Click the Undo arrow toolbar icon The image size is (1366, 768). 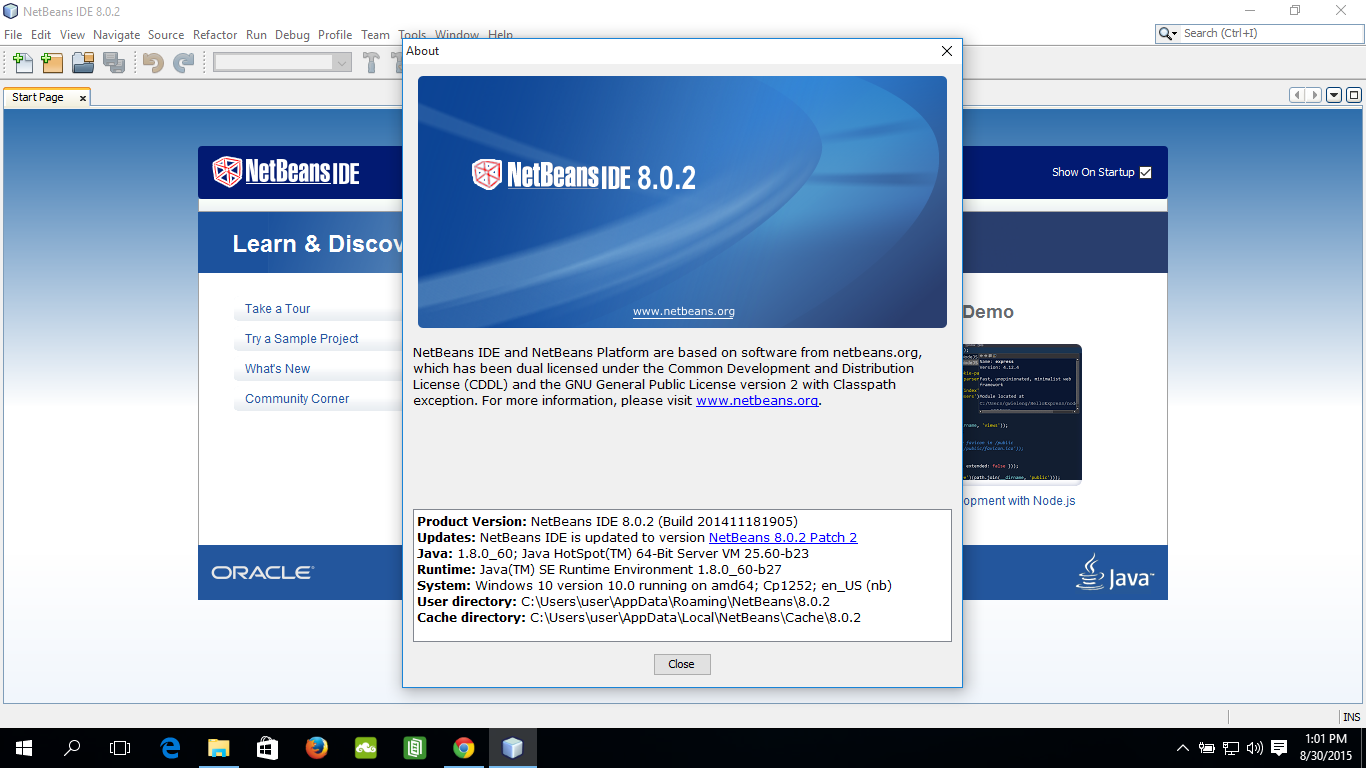152,63
